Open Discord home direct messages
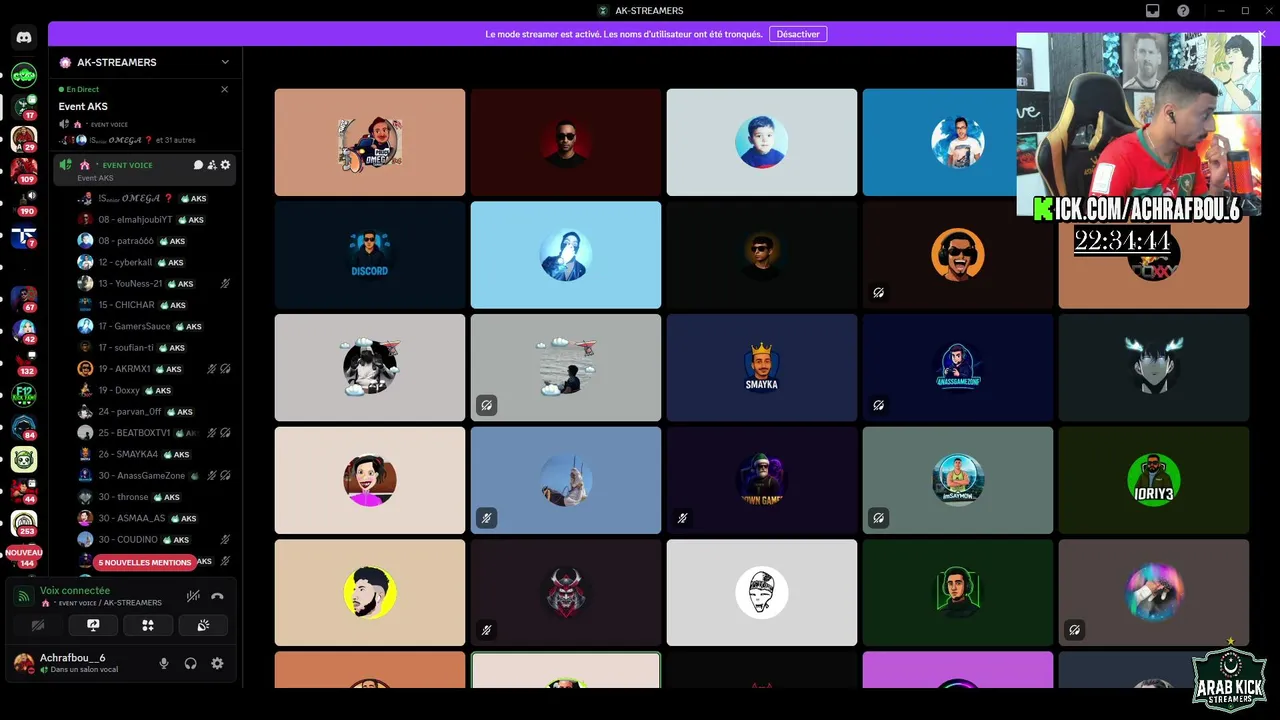The width and height of the screenshot is (1280, 720). (x=24, y=38)
